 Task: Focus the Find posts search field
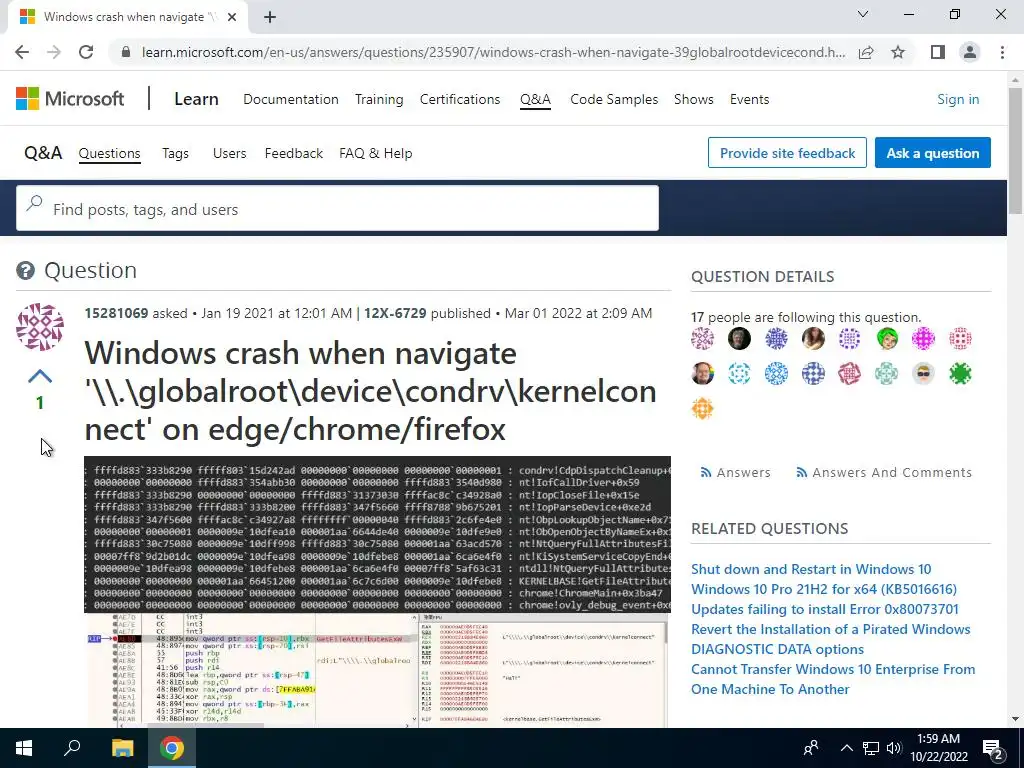point(337,208)
